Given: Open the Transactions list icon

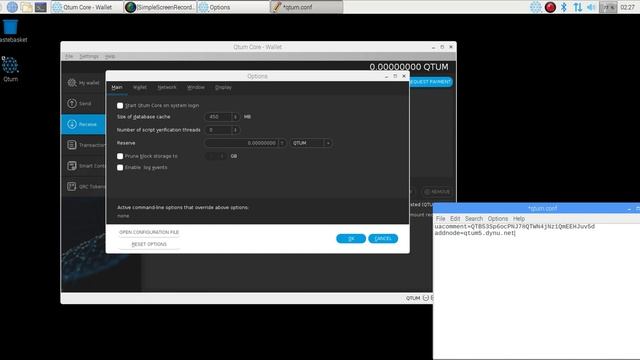Looking at the screenshot, I should tap(72, 145).
